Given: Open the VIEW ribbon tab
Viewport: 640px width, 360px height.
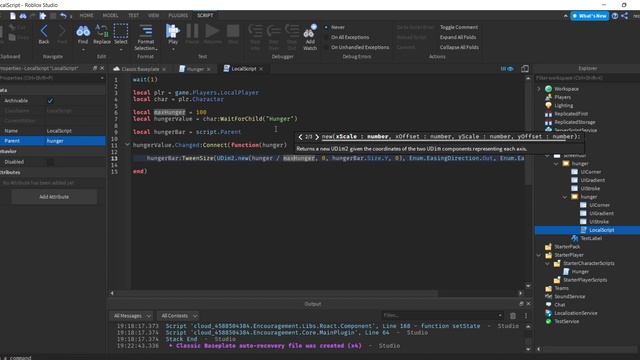Looking at the screenshot, I should tap(153, 15).
